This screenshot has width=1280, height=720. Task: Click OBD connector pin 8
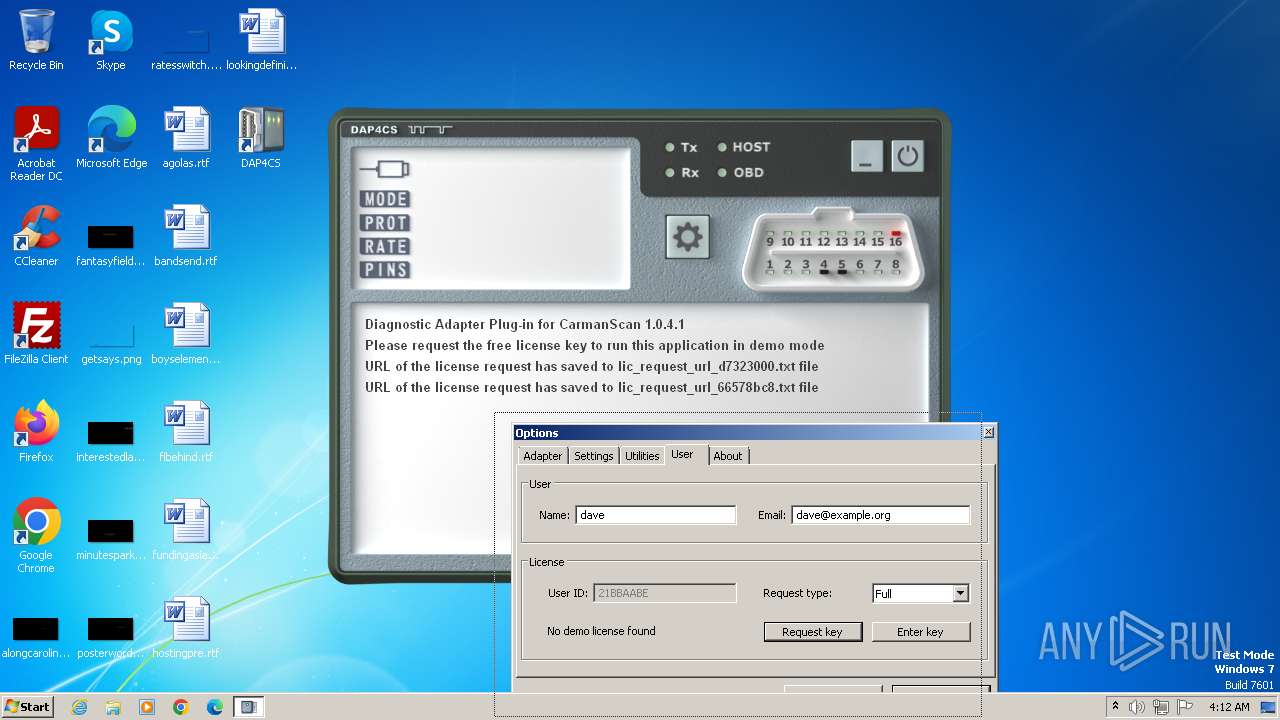pyautogui.click(x=895, y=265)
